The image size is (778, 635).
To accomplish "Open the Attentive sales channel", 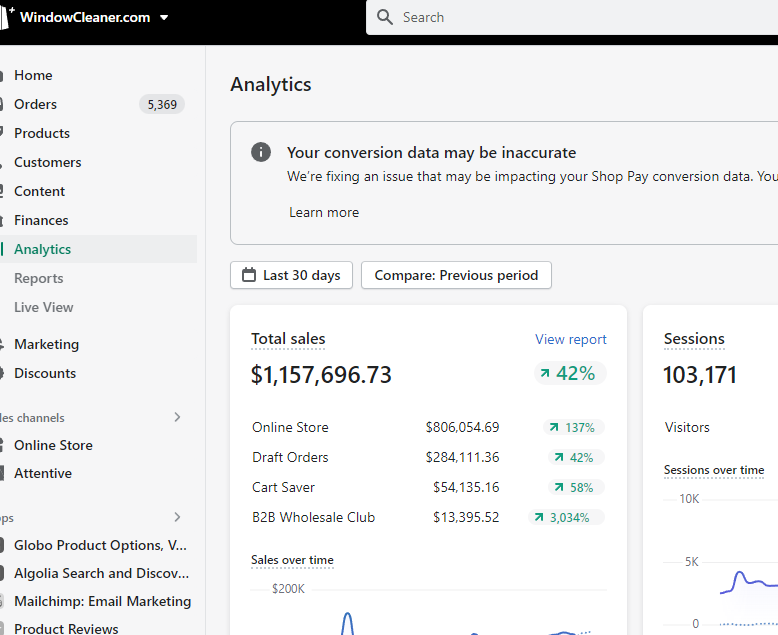I will coord(43,473).
